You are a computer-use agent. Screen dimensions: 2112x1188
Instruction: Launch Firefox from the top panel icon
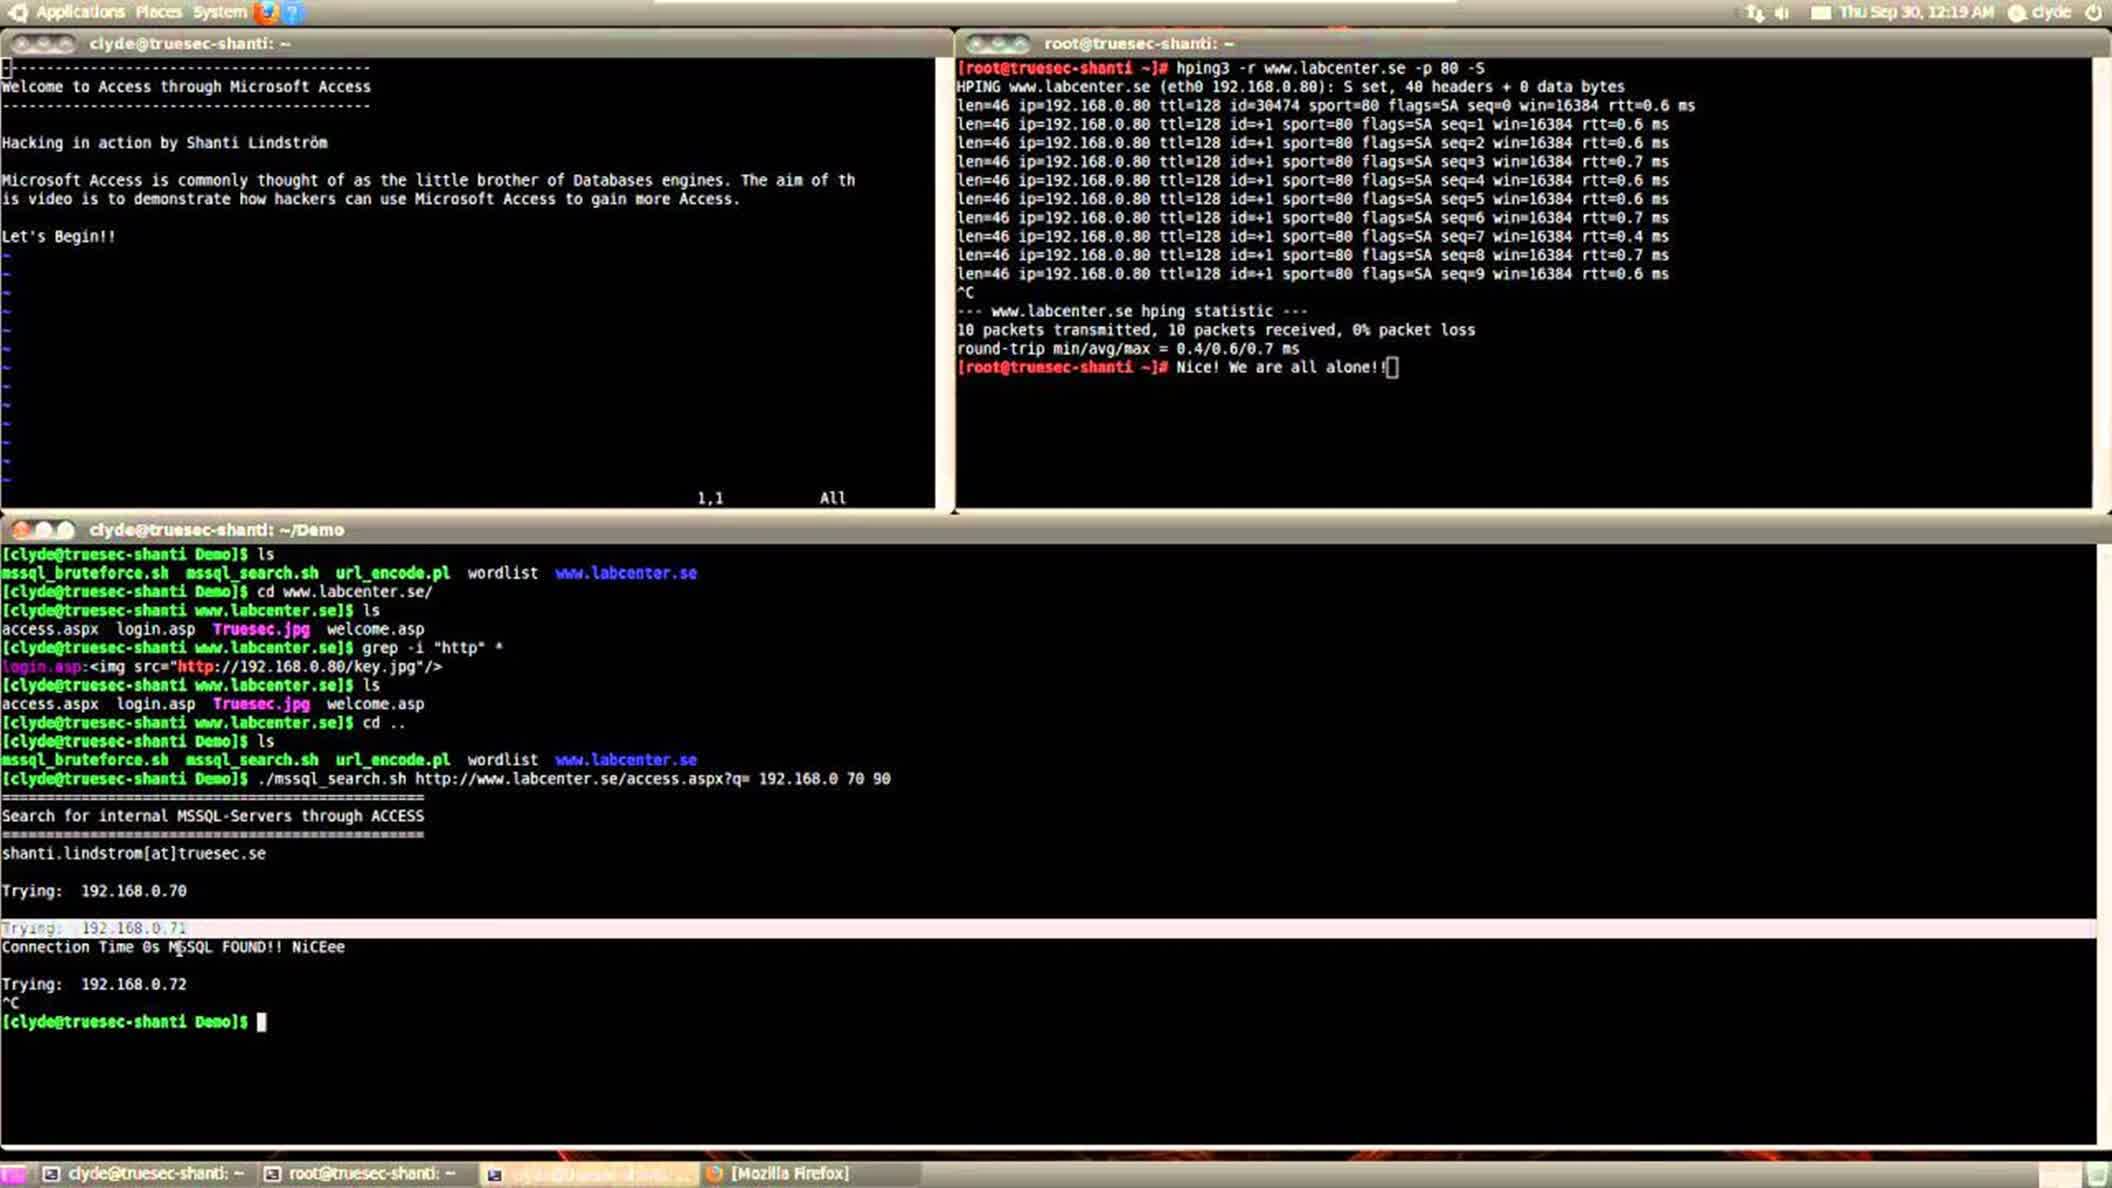pos(266,12)
